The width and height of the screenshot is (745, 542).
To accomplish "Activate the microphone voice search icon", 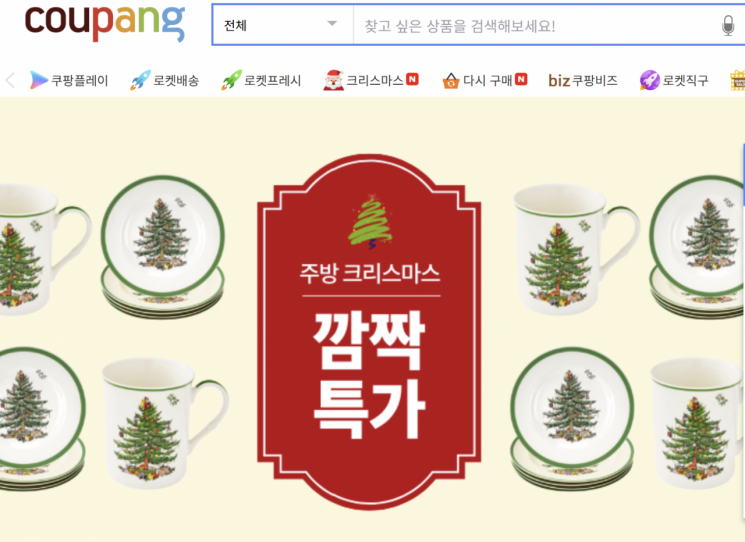I will click(727, 26).
